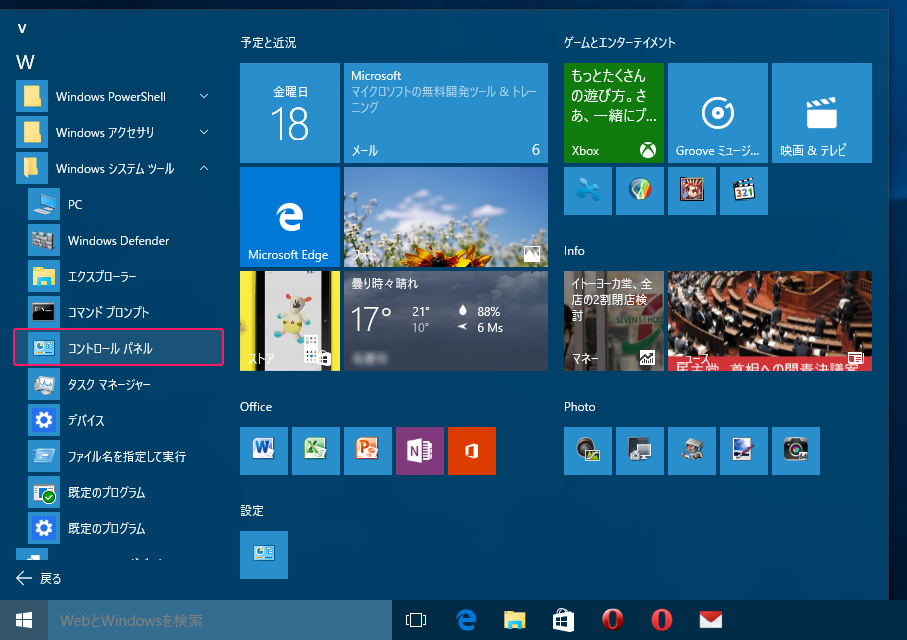
Task: Open PC from the system tools list
Action: pos(119,204)
